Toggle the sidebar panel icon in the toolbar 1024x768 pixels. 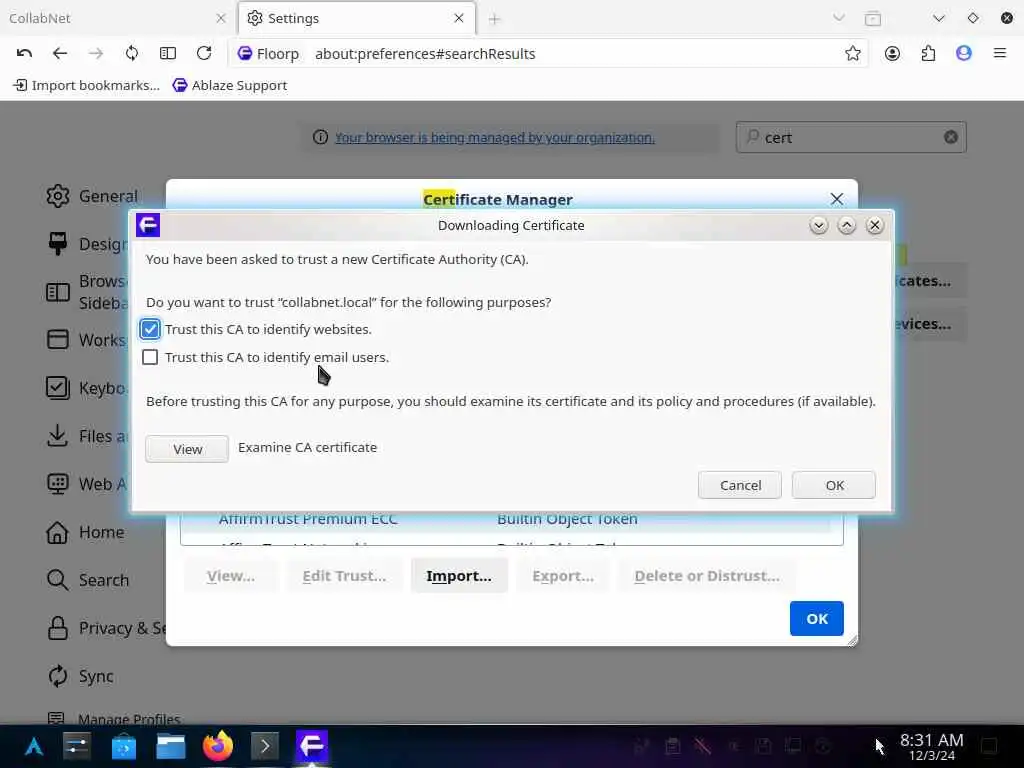[x=168, y=53]
